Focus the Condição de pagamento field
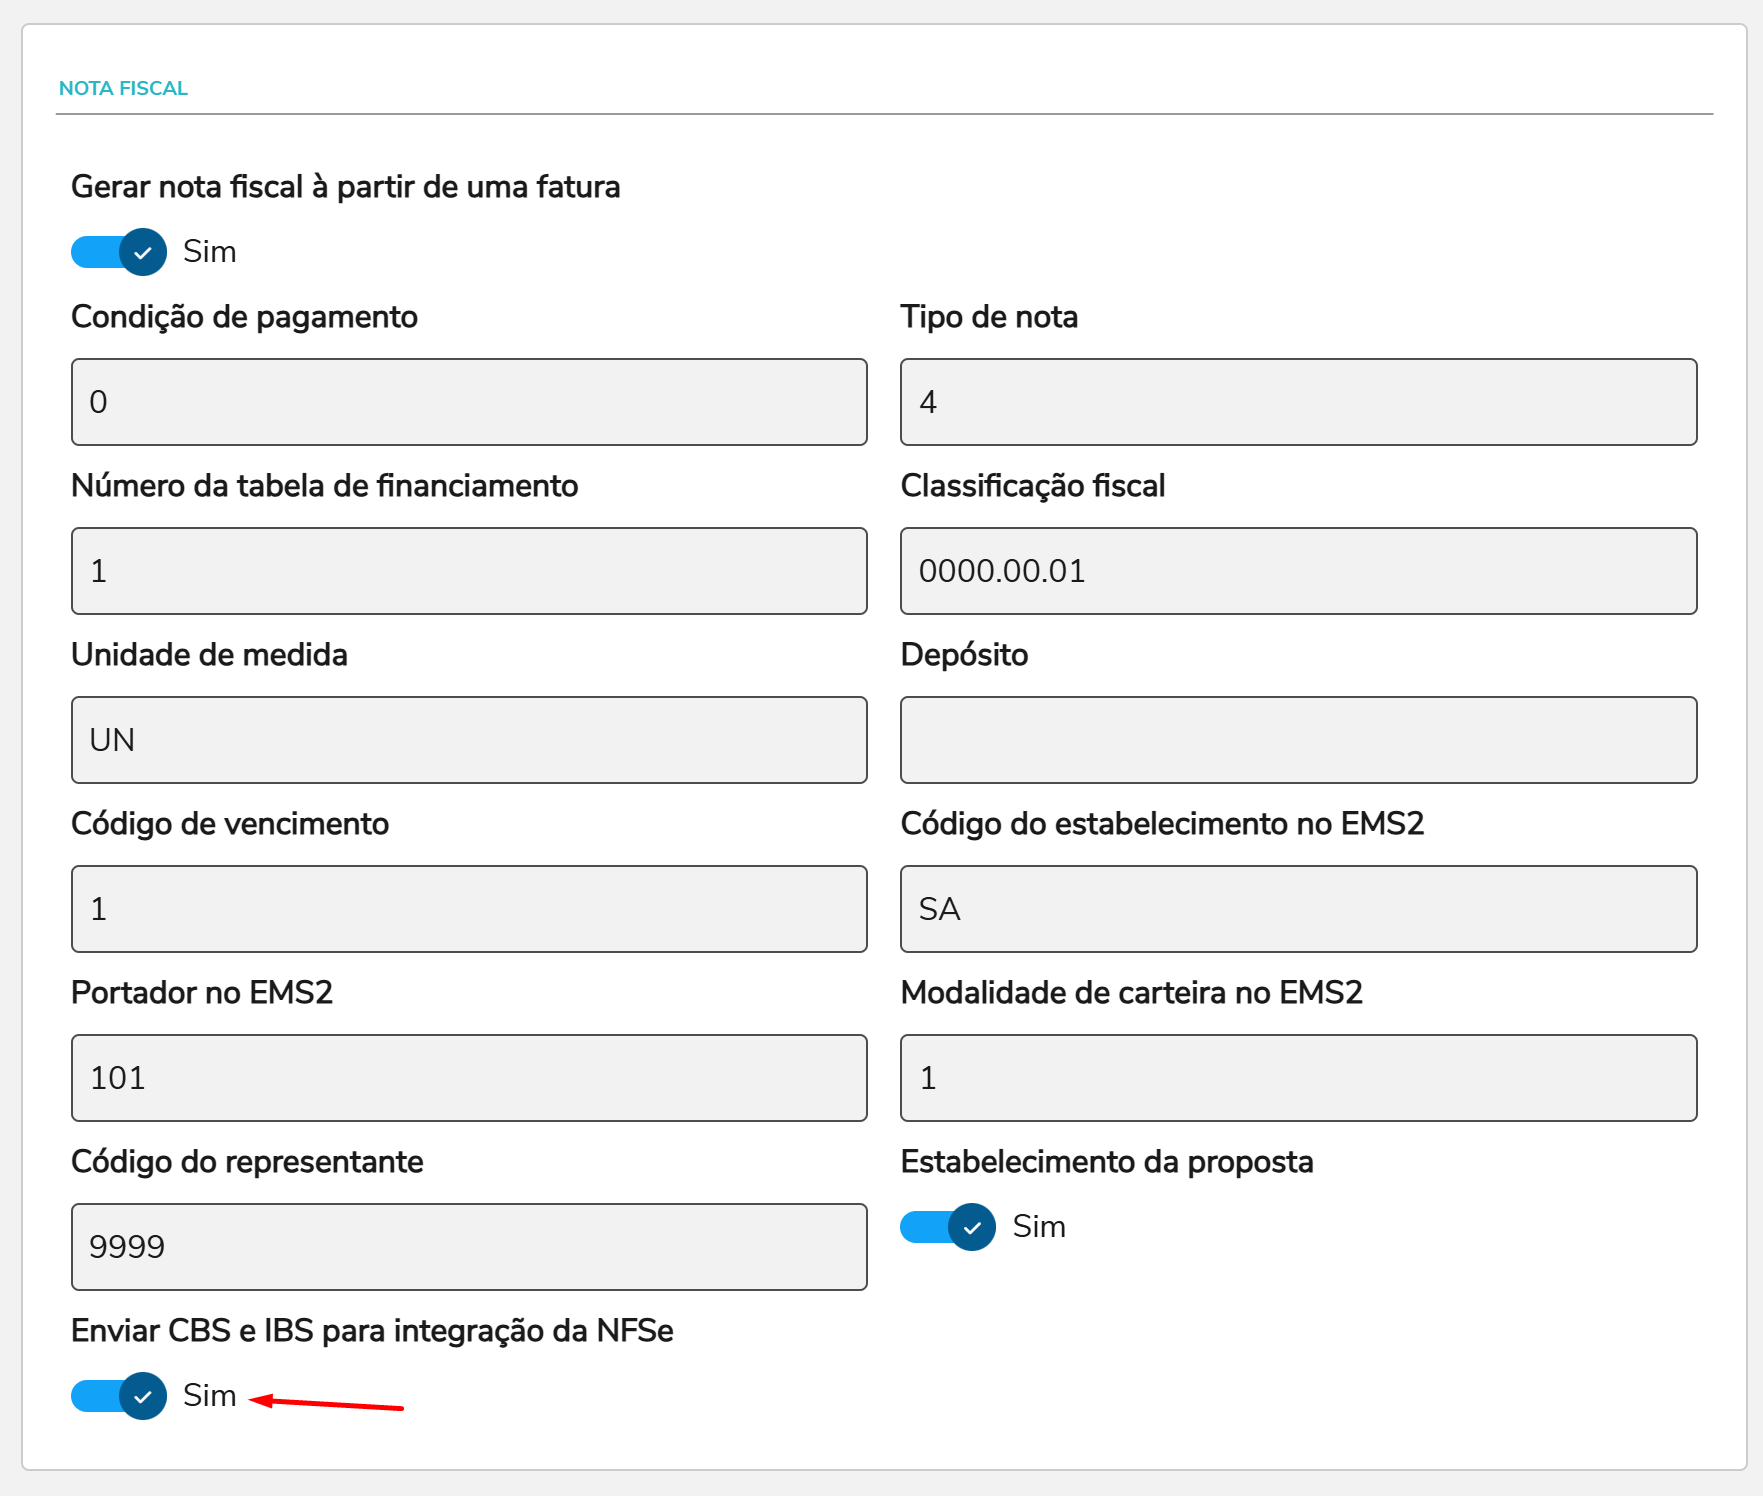This screenshot has height=1496, width=1763. coord(469,402)
